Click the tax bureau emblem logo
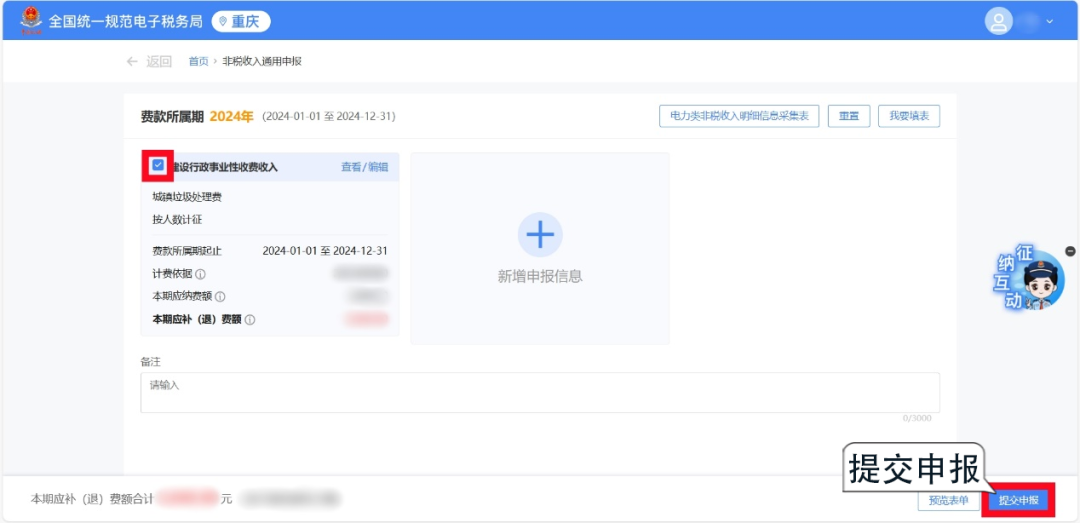 point(31,20)
